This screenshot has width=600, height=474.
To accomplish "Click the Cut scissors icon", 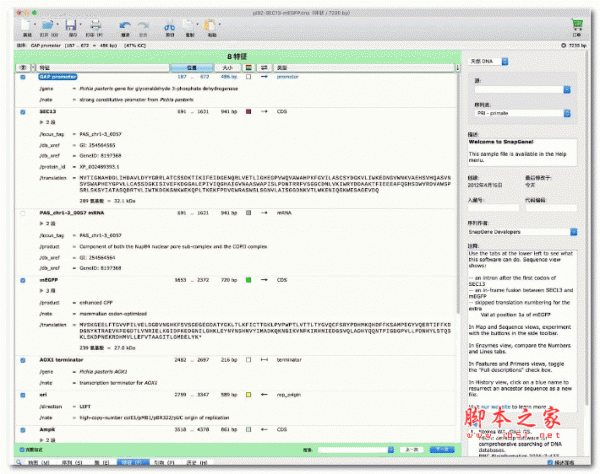I will [x=170, y=26].
